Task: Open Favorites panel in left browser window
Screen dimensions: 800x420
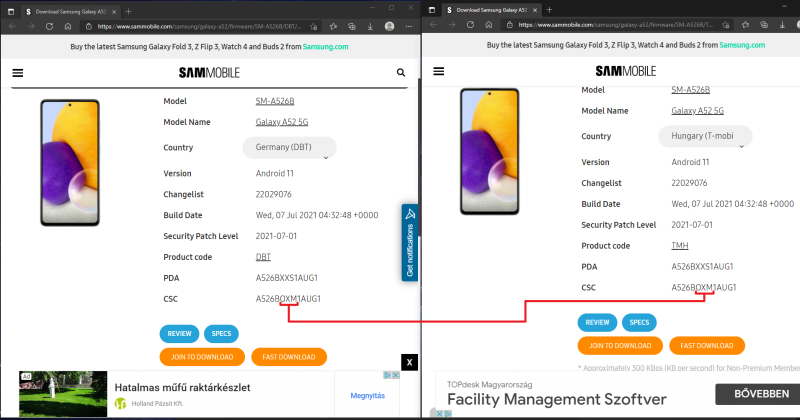Action: (333, 27)
